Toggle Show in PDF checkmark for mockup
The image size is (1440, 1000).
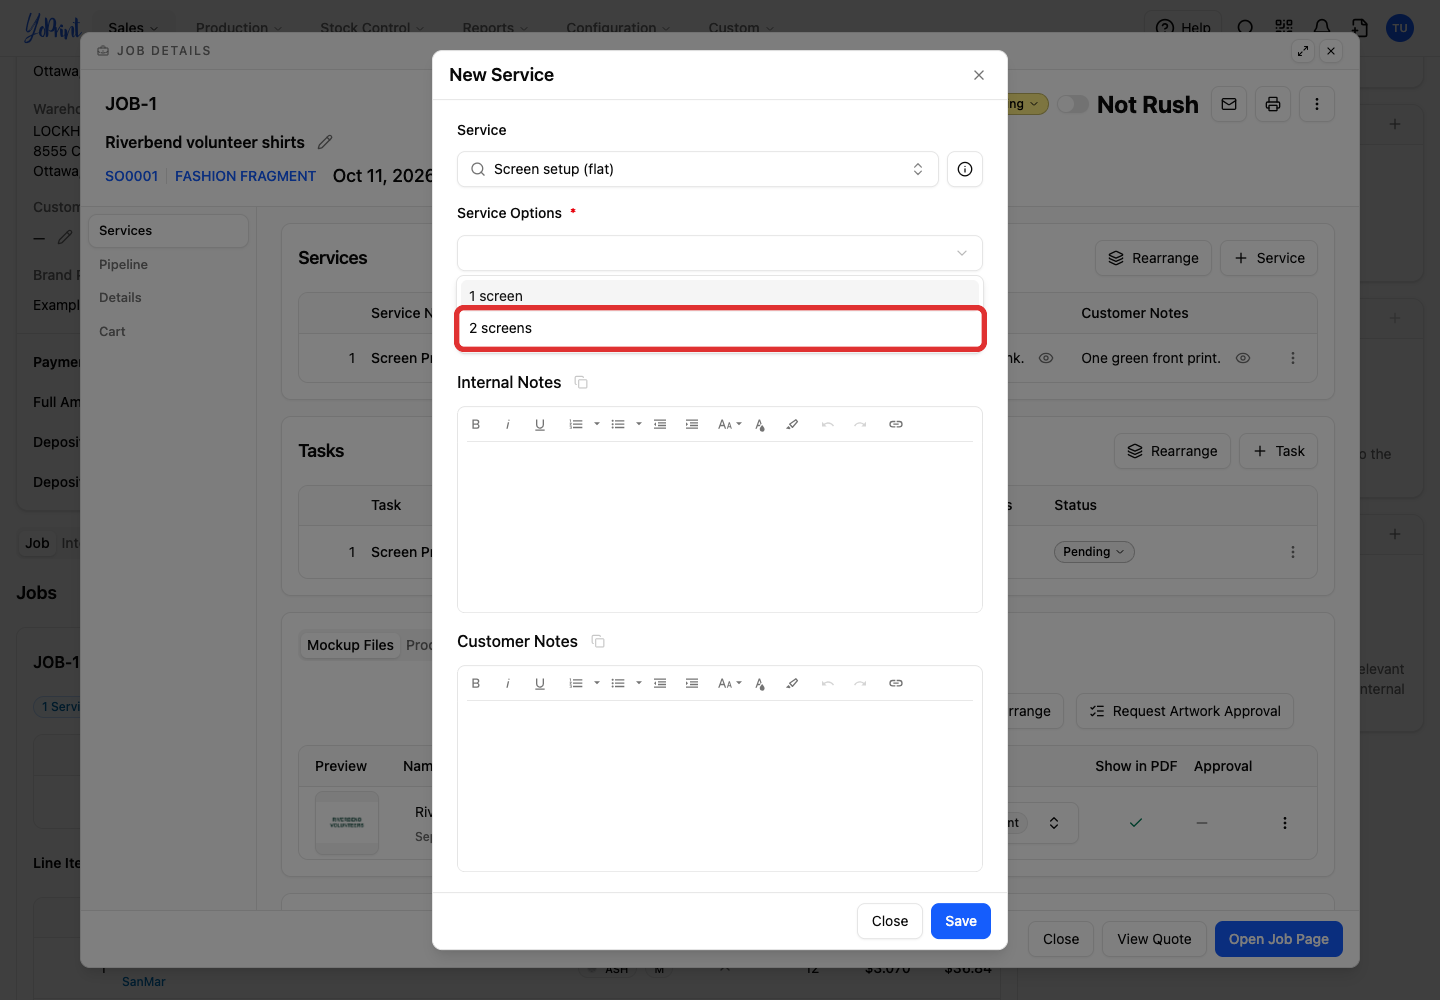(1136, 823)
